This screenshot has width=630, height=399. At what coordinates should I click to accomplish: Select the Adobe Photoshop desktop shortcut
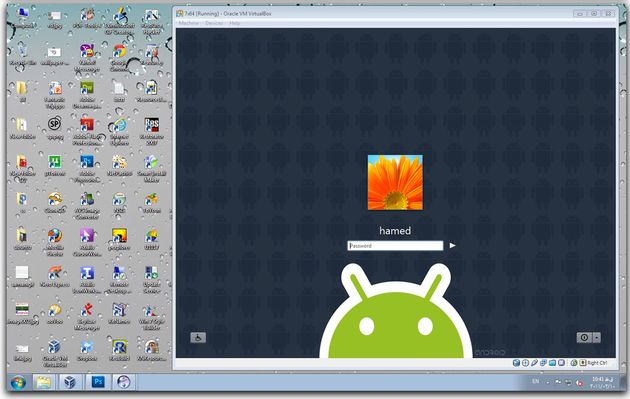(x=87, y=168)
